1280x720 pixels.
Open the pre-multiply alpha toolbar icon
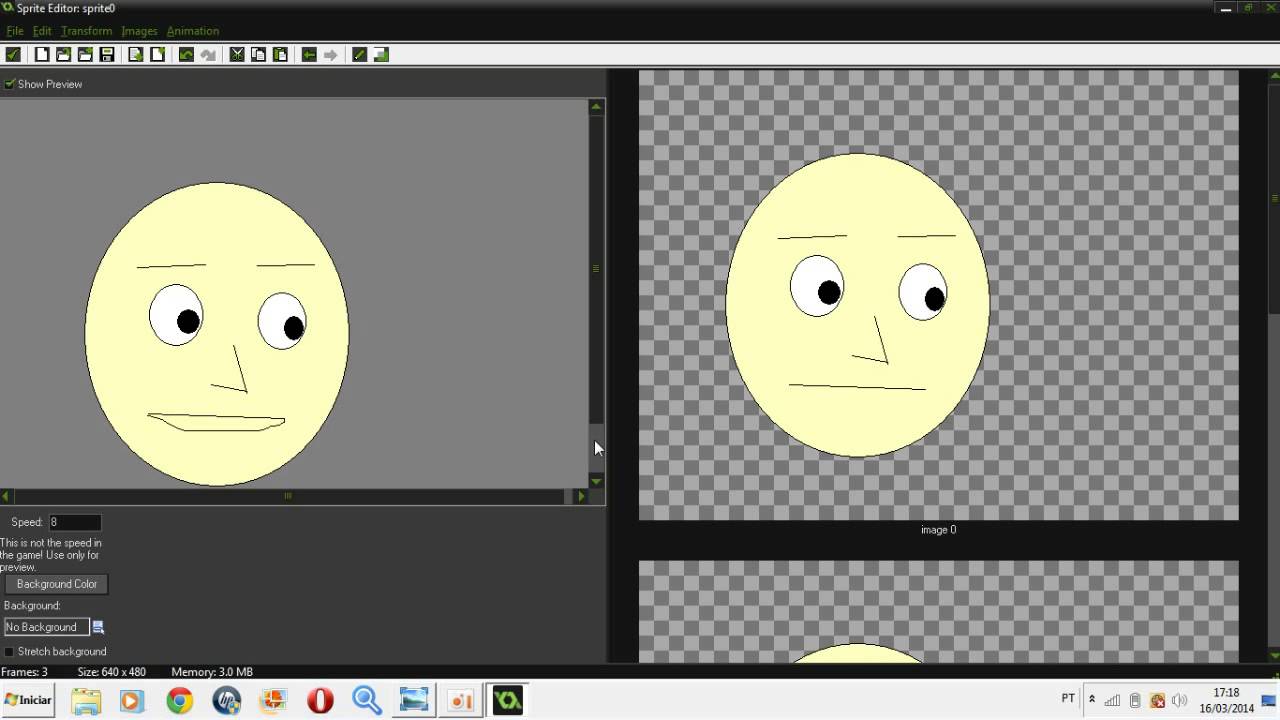pos(381,55)
